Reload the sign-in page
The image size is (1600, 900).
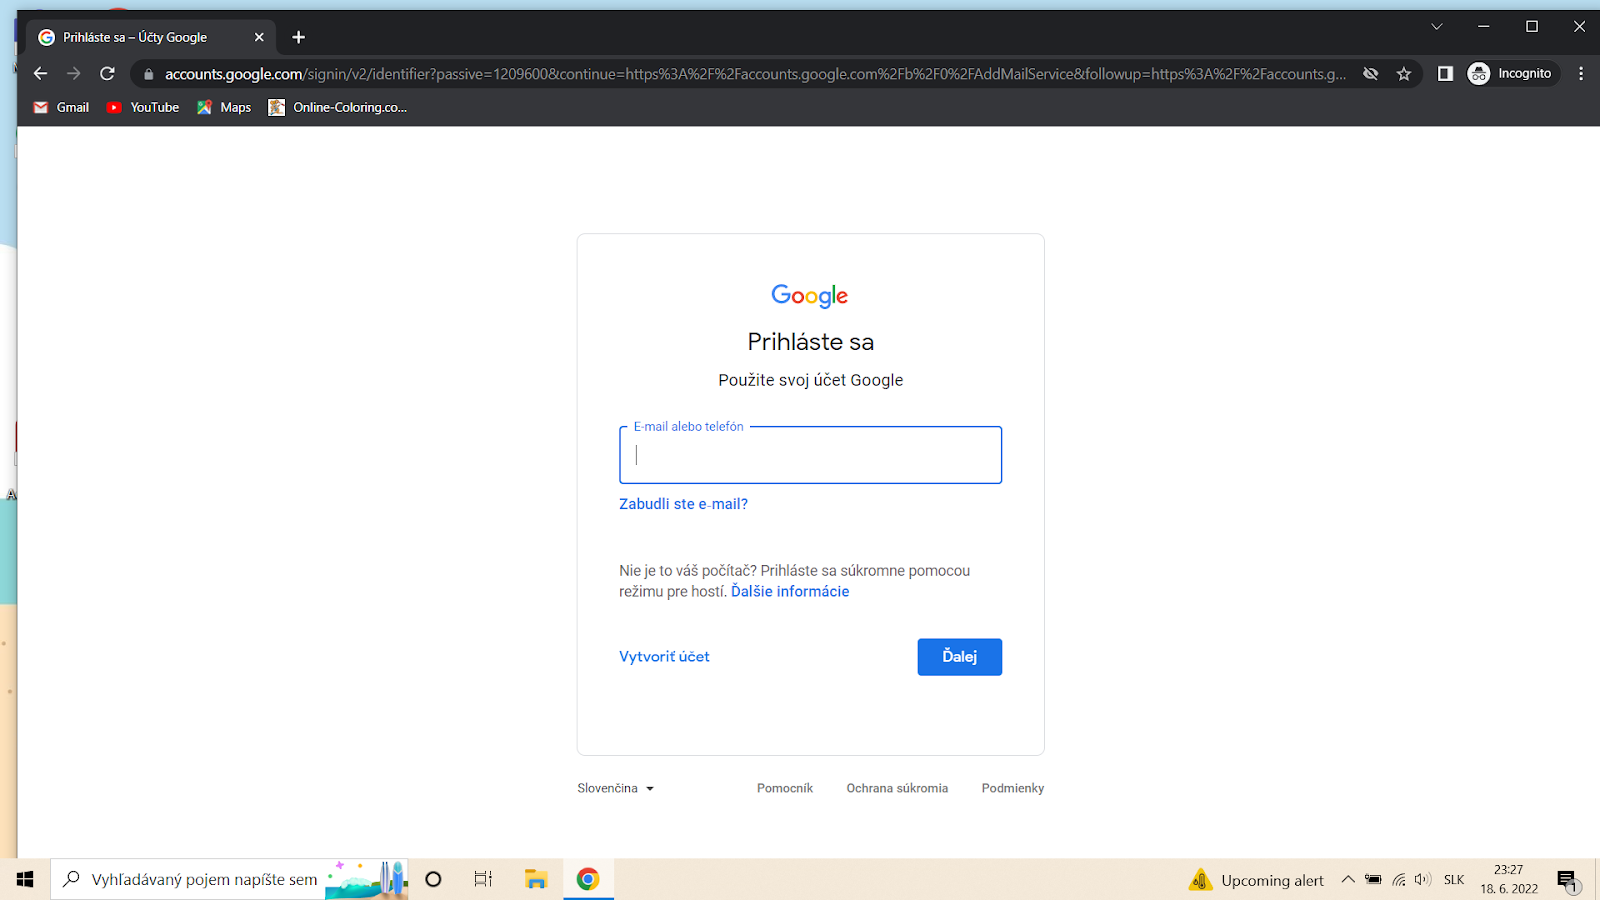click(x=107, y=73)
